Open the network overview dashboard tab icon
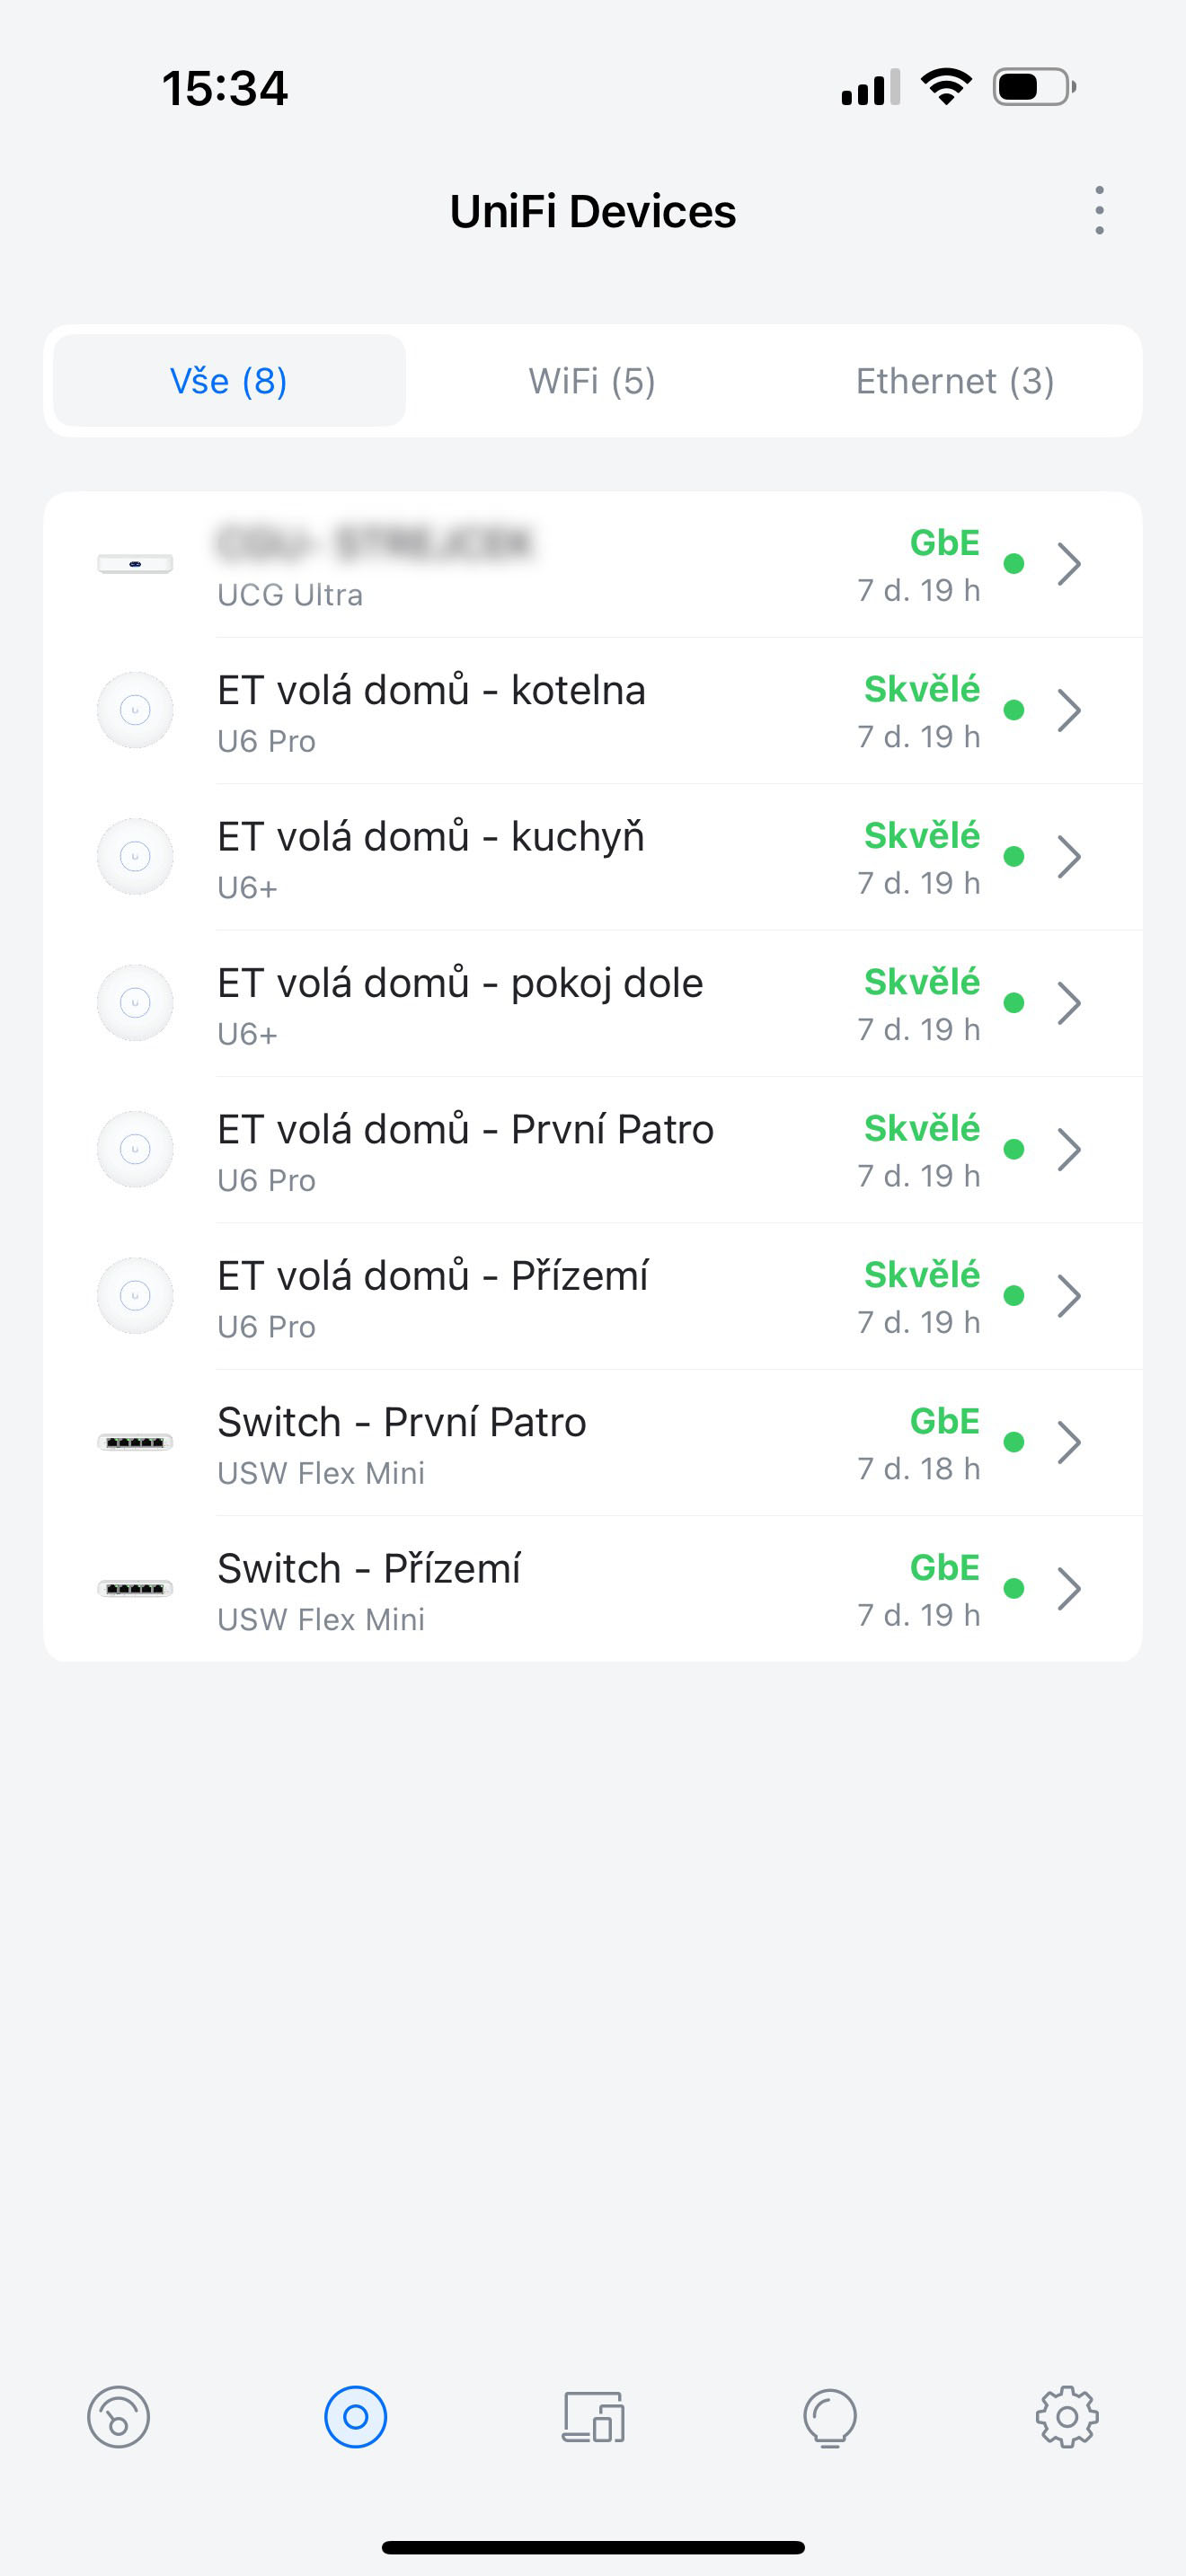Image resolution: width=1186 pixels, height=2576 pixels. pos(119,2417)
